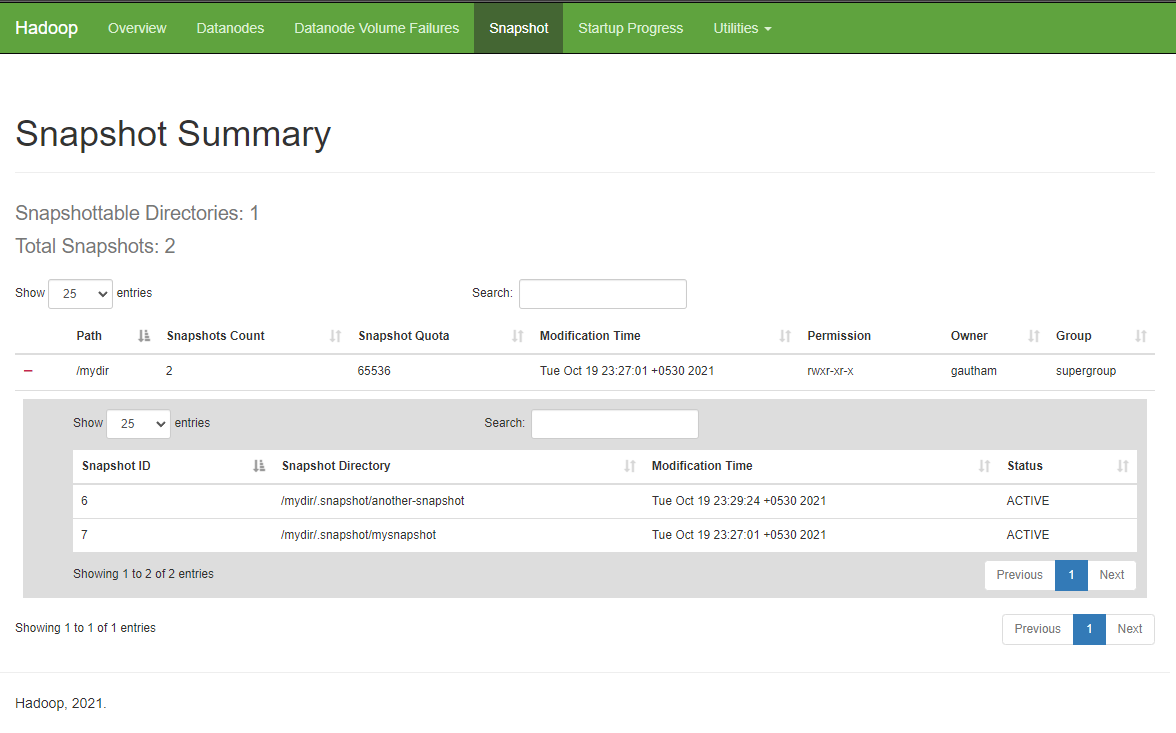Screen dimensions: 1176x733
Task: Sort Group column icon
Action: (x=1141, y=336)
